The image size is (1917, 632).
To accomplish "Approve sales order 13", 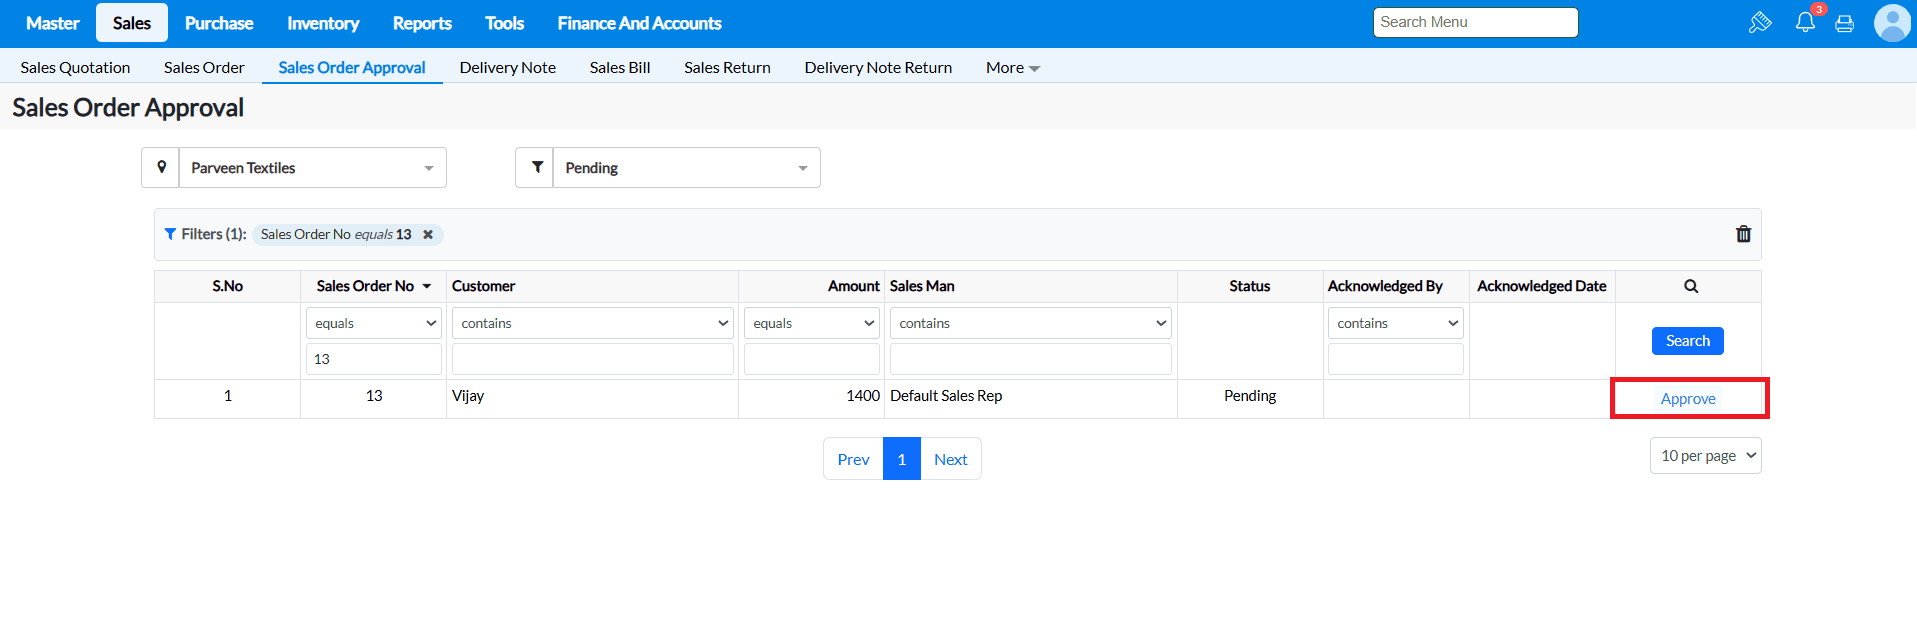I will click(x=1688, y=399).
